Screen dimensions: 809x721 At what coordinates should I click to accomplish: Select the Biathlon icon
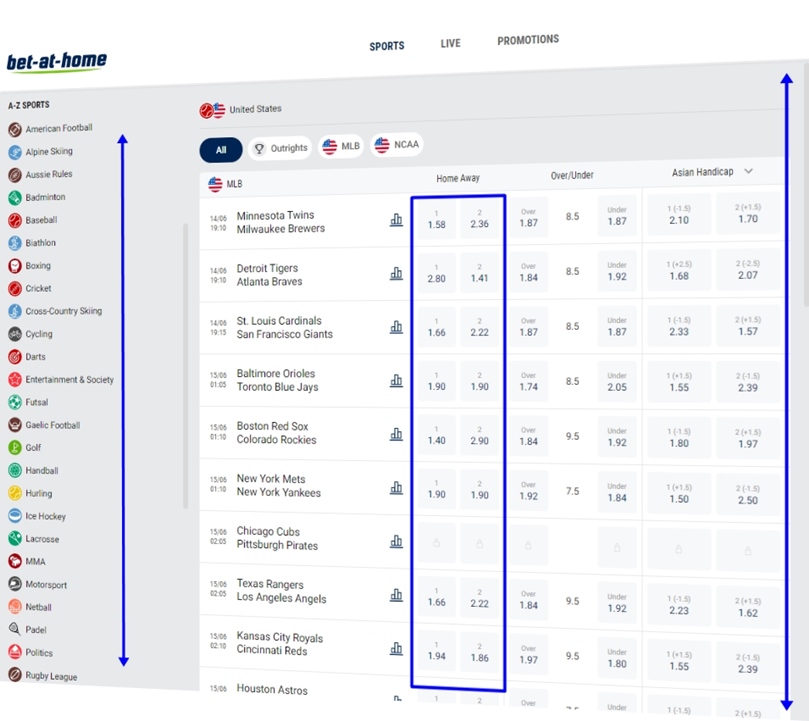click(15, 243)
